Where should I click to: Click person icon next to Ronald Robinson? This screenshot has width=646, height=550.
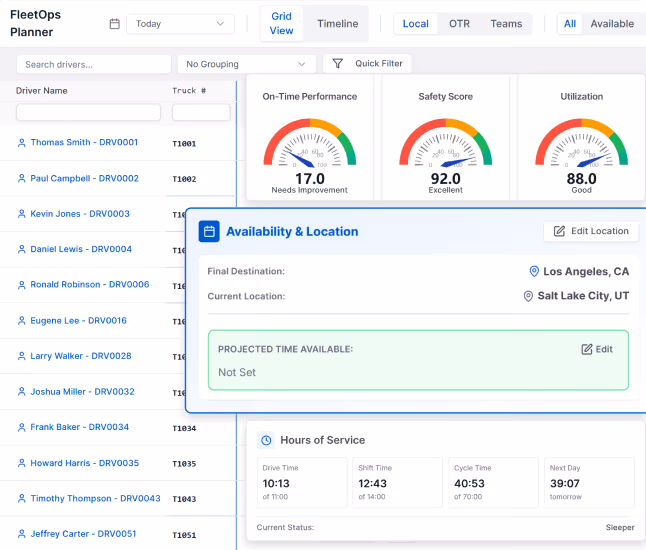(21, 285)
